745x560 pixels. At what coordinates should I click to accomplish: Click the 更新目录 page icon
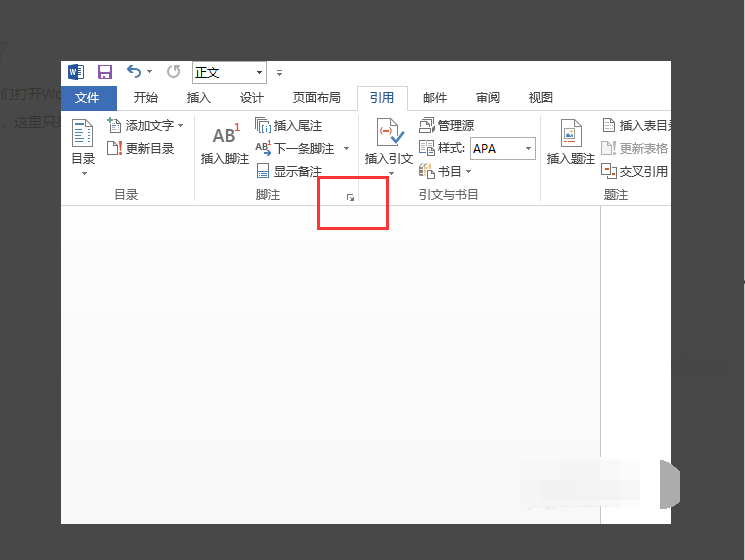point(115,148)
